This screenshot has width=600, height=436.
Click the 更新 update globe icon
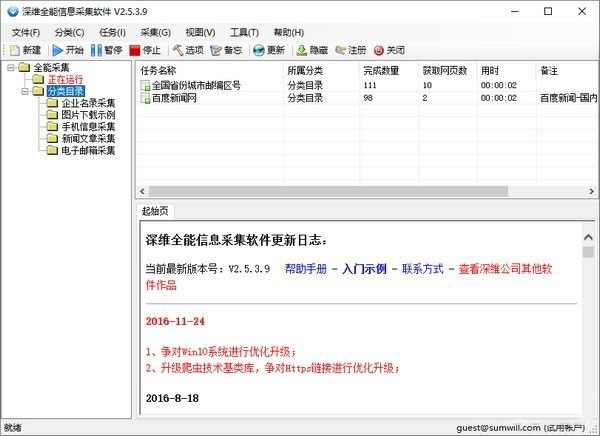259,50
